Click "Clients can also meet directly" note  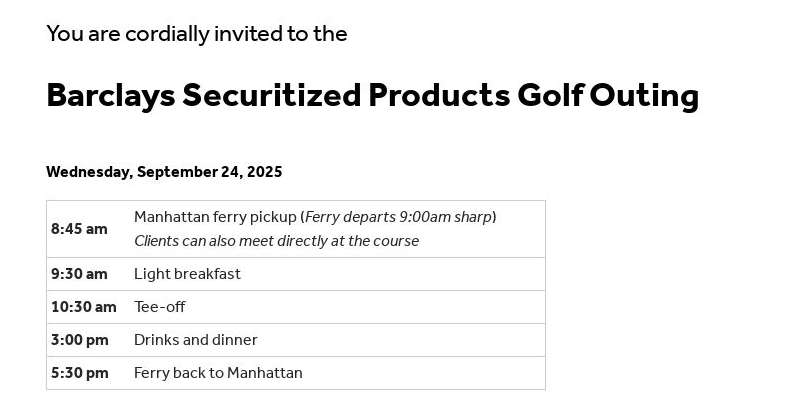tap(276, 241)
